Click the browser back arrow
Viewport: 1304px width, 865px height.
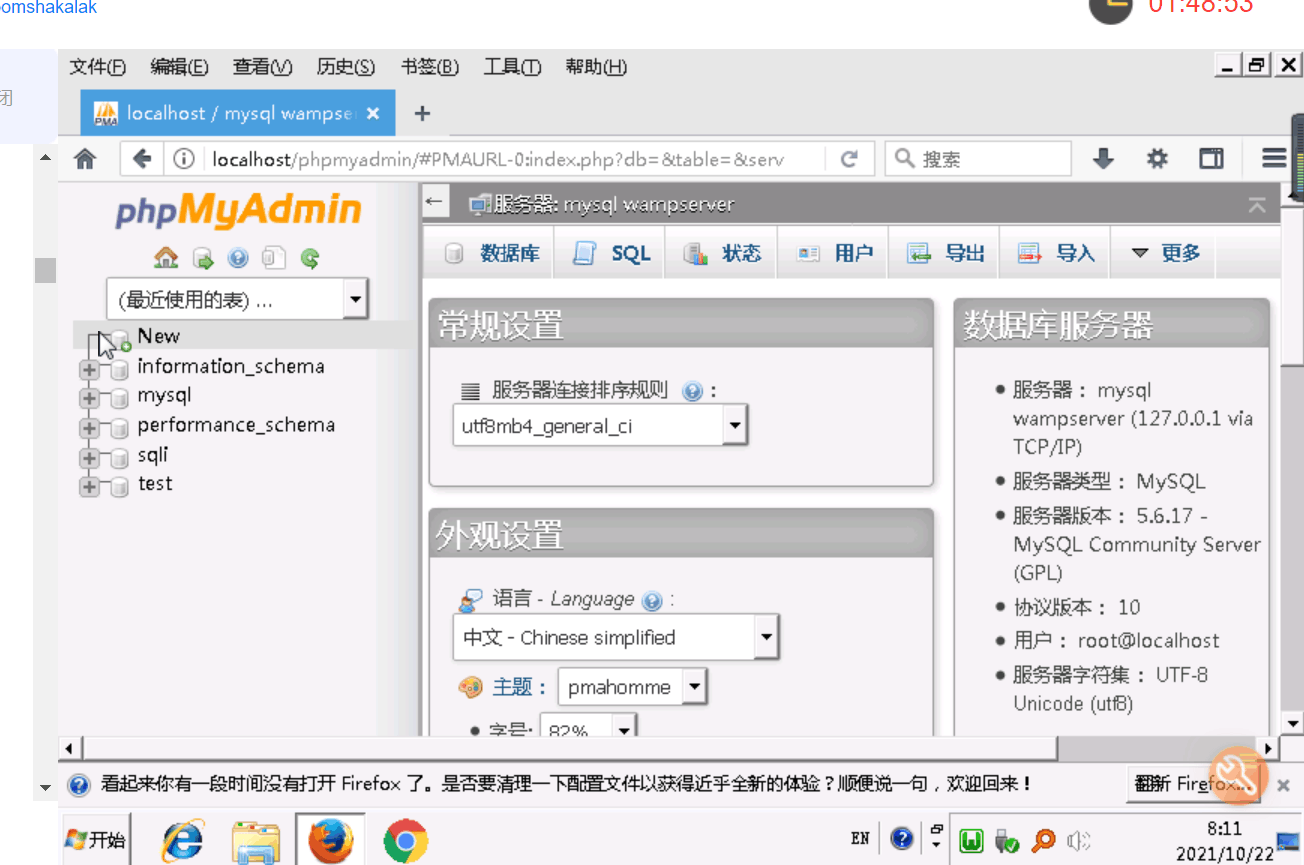click(142, 158)
